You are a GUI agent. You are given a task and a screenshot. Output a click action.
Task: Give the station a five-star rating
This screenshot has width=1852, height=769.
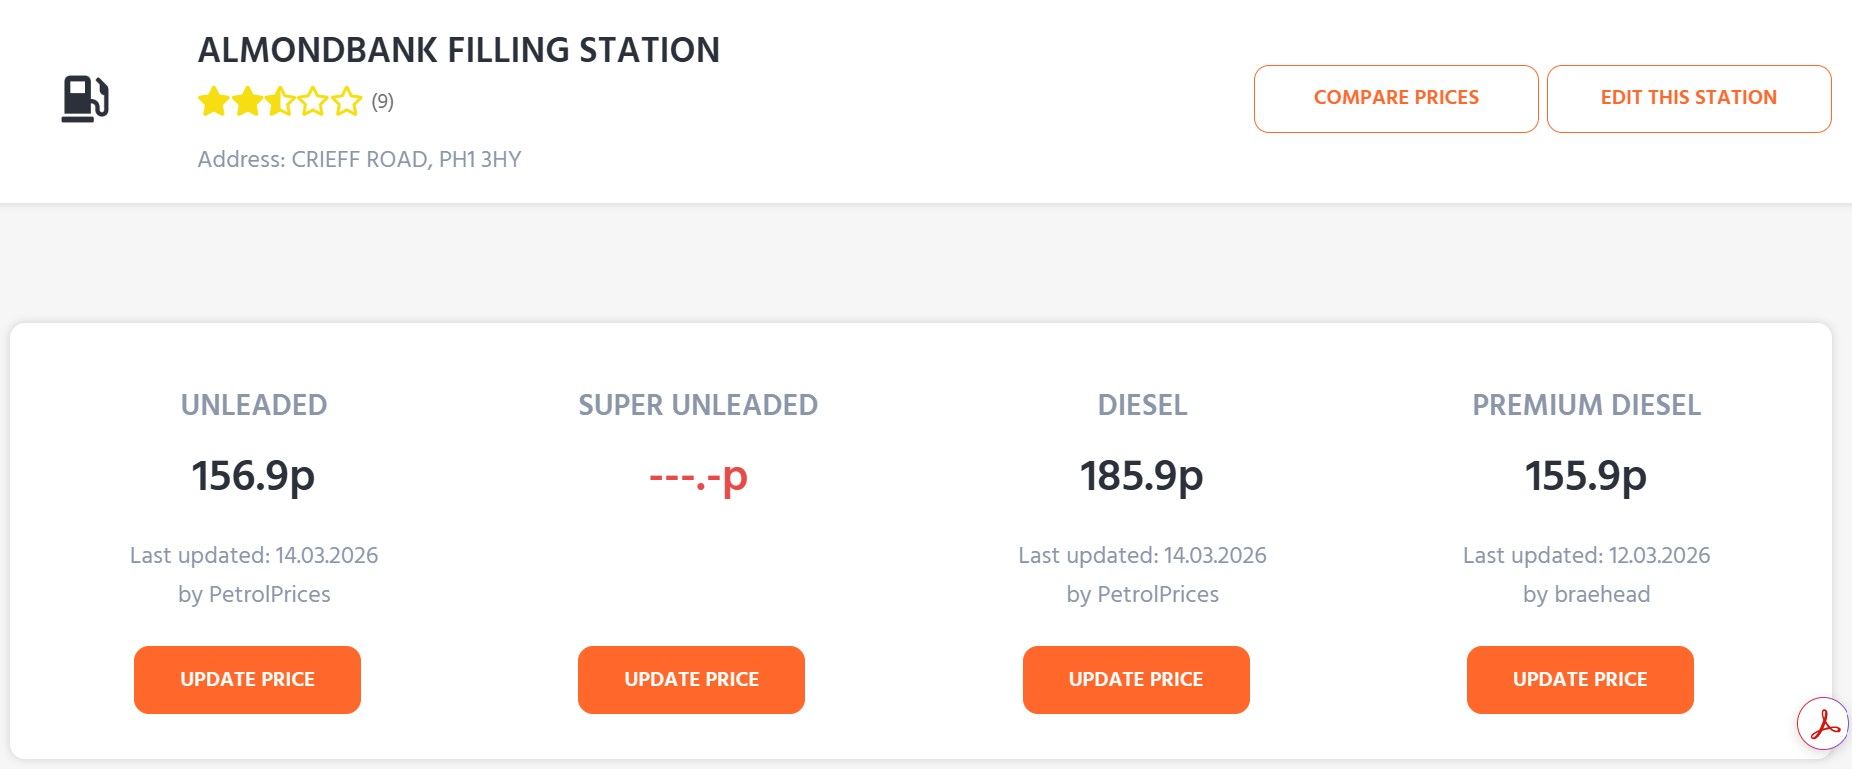[x=346, y=101]
